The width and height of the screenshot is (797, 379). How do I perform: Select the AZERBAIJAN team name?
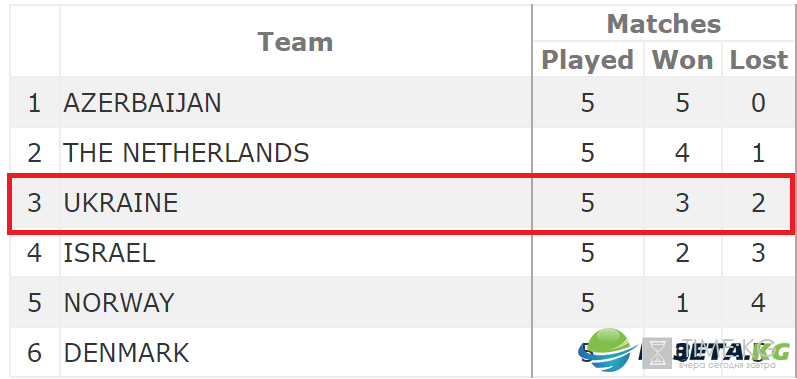click(x=142, y=103)
